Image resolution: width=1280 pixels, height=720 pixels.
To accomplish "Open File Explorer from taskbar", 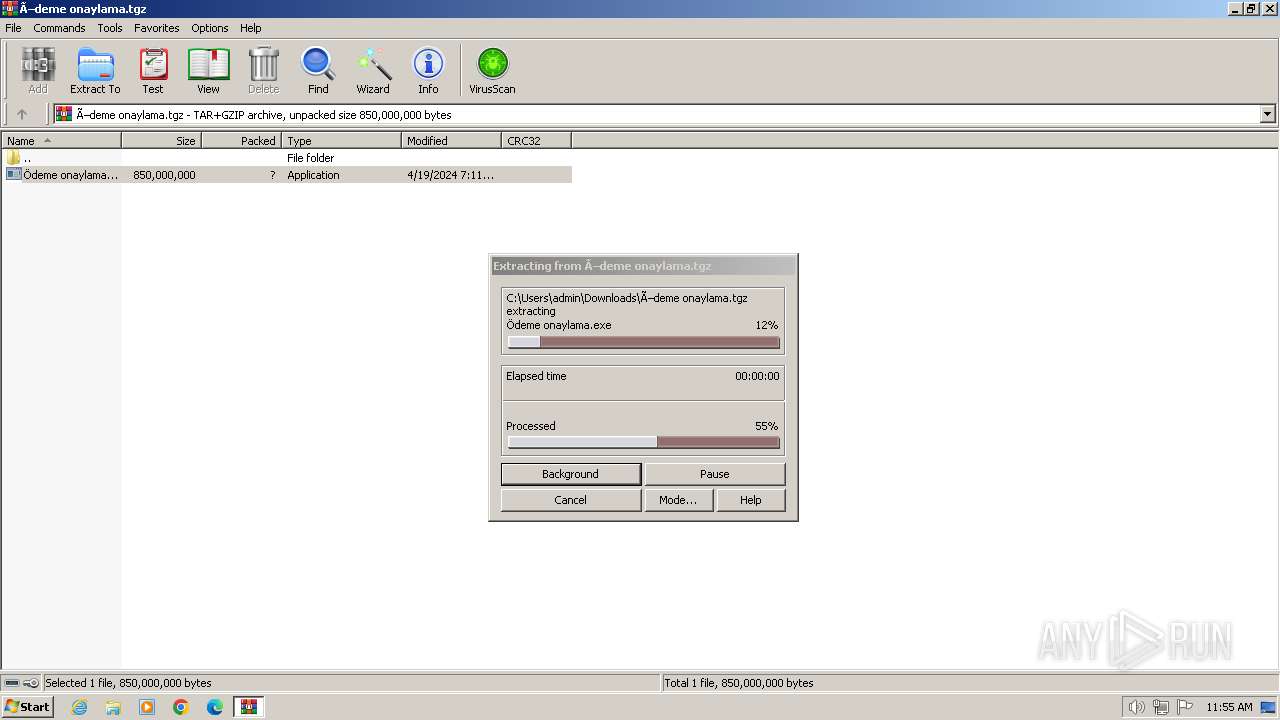I will pyautogui.click(x=113, y=707).
